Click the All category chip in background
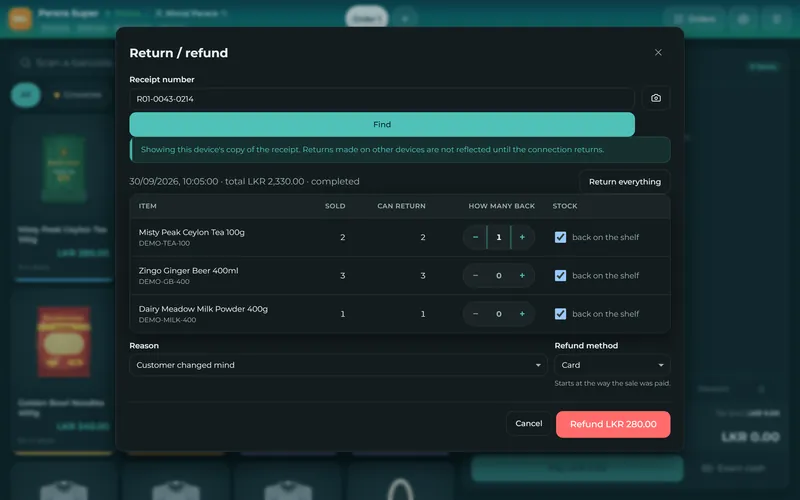The height and width of the screenshot is (500, 800). (x=26, y=95)
